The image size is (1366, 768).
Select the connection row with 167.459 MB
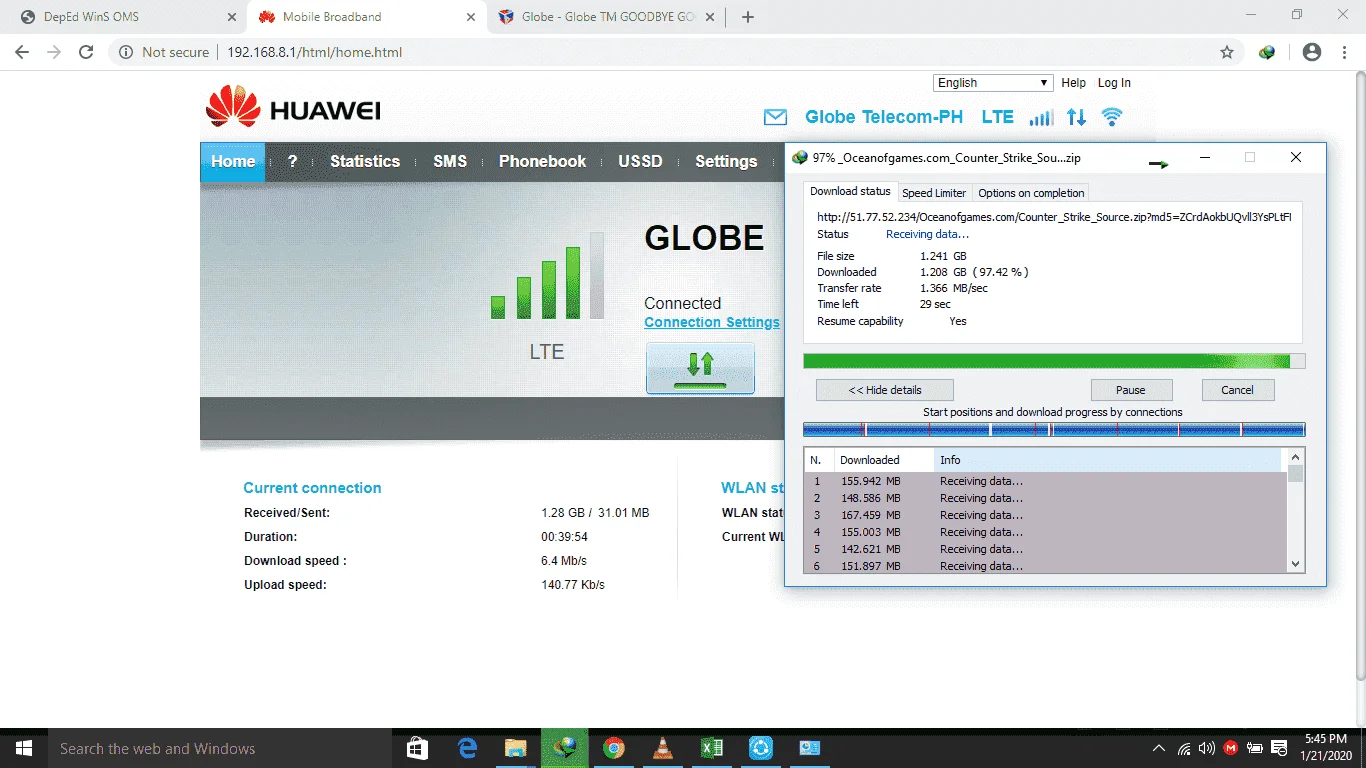1046,515
